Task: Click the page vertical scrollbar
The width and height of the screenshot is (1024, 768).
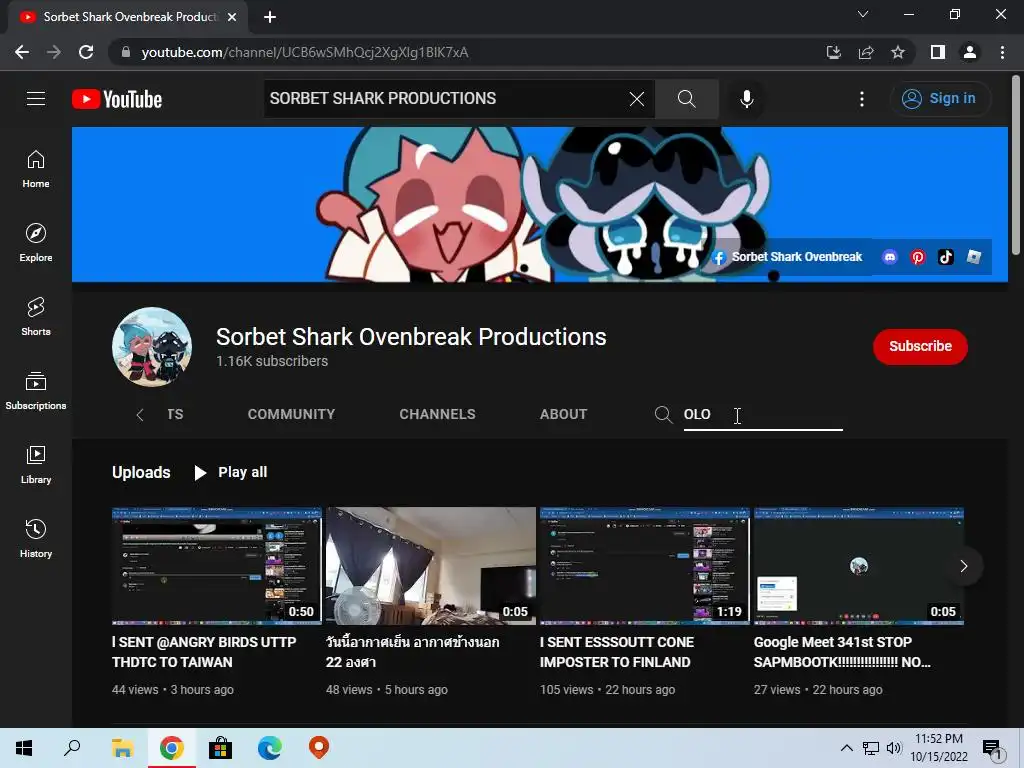Action: coord(1016,165)
